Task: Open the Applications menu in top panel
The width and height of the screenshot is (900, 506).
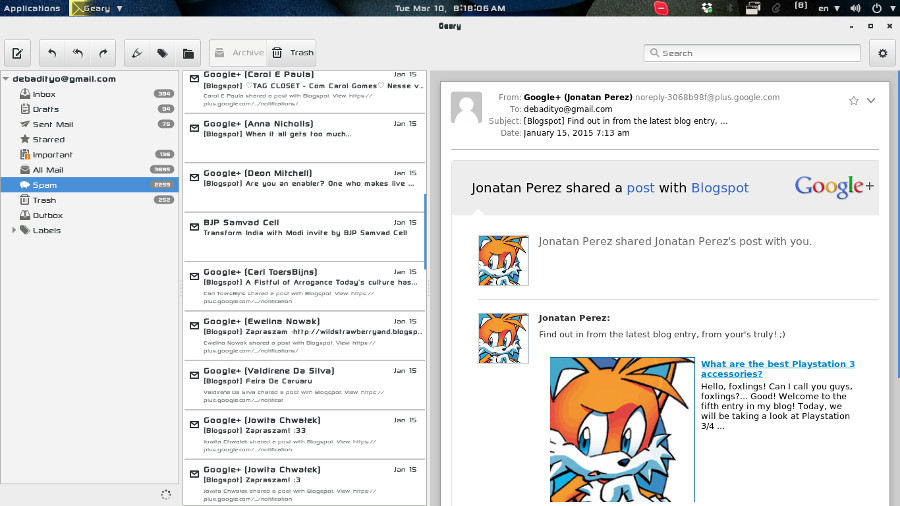Action: click(x=32, y=8)
